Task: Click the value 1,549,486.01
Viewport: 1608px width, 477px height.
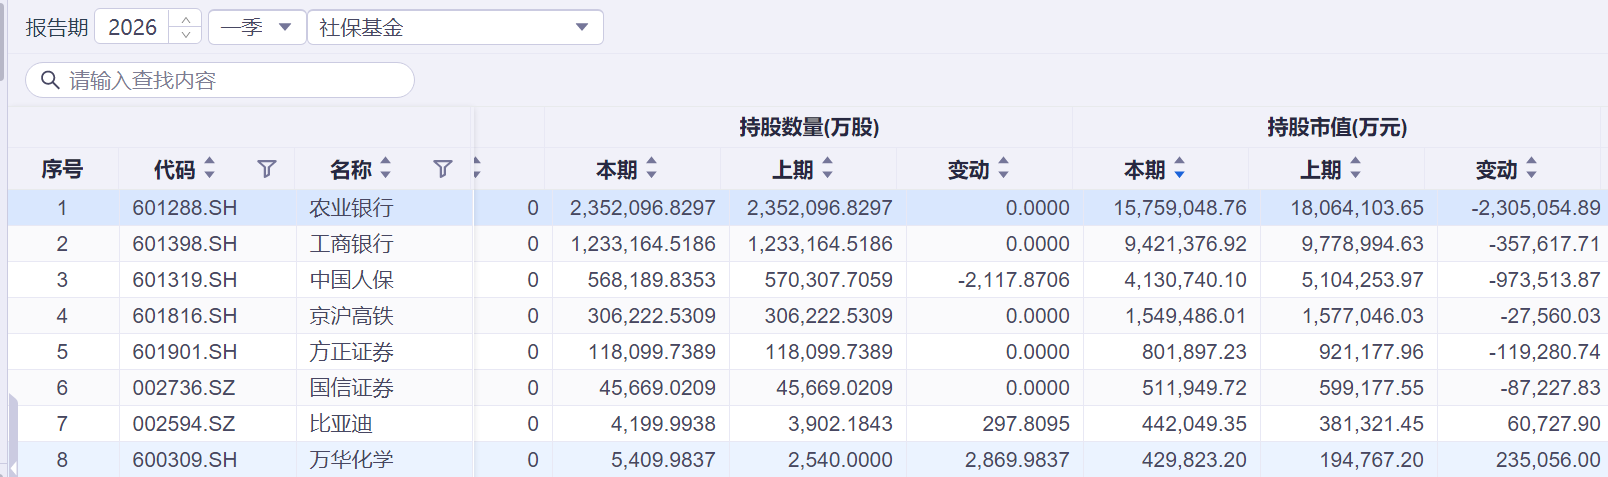Action: coord(1185,316)
